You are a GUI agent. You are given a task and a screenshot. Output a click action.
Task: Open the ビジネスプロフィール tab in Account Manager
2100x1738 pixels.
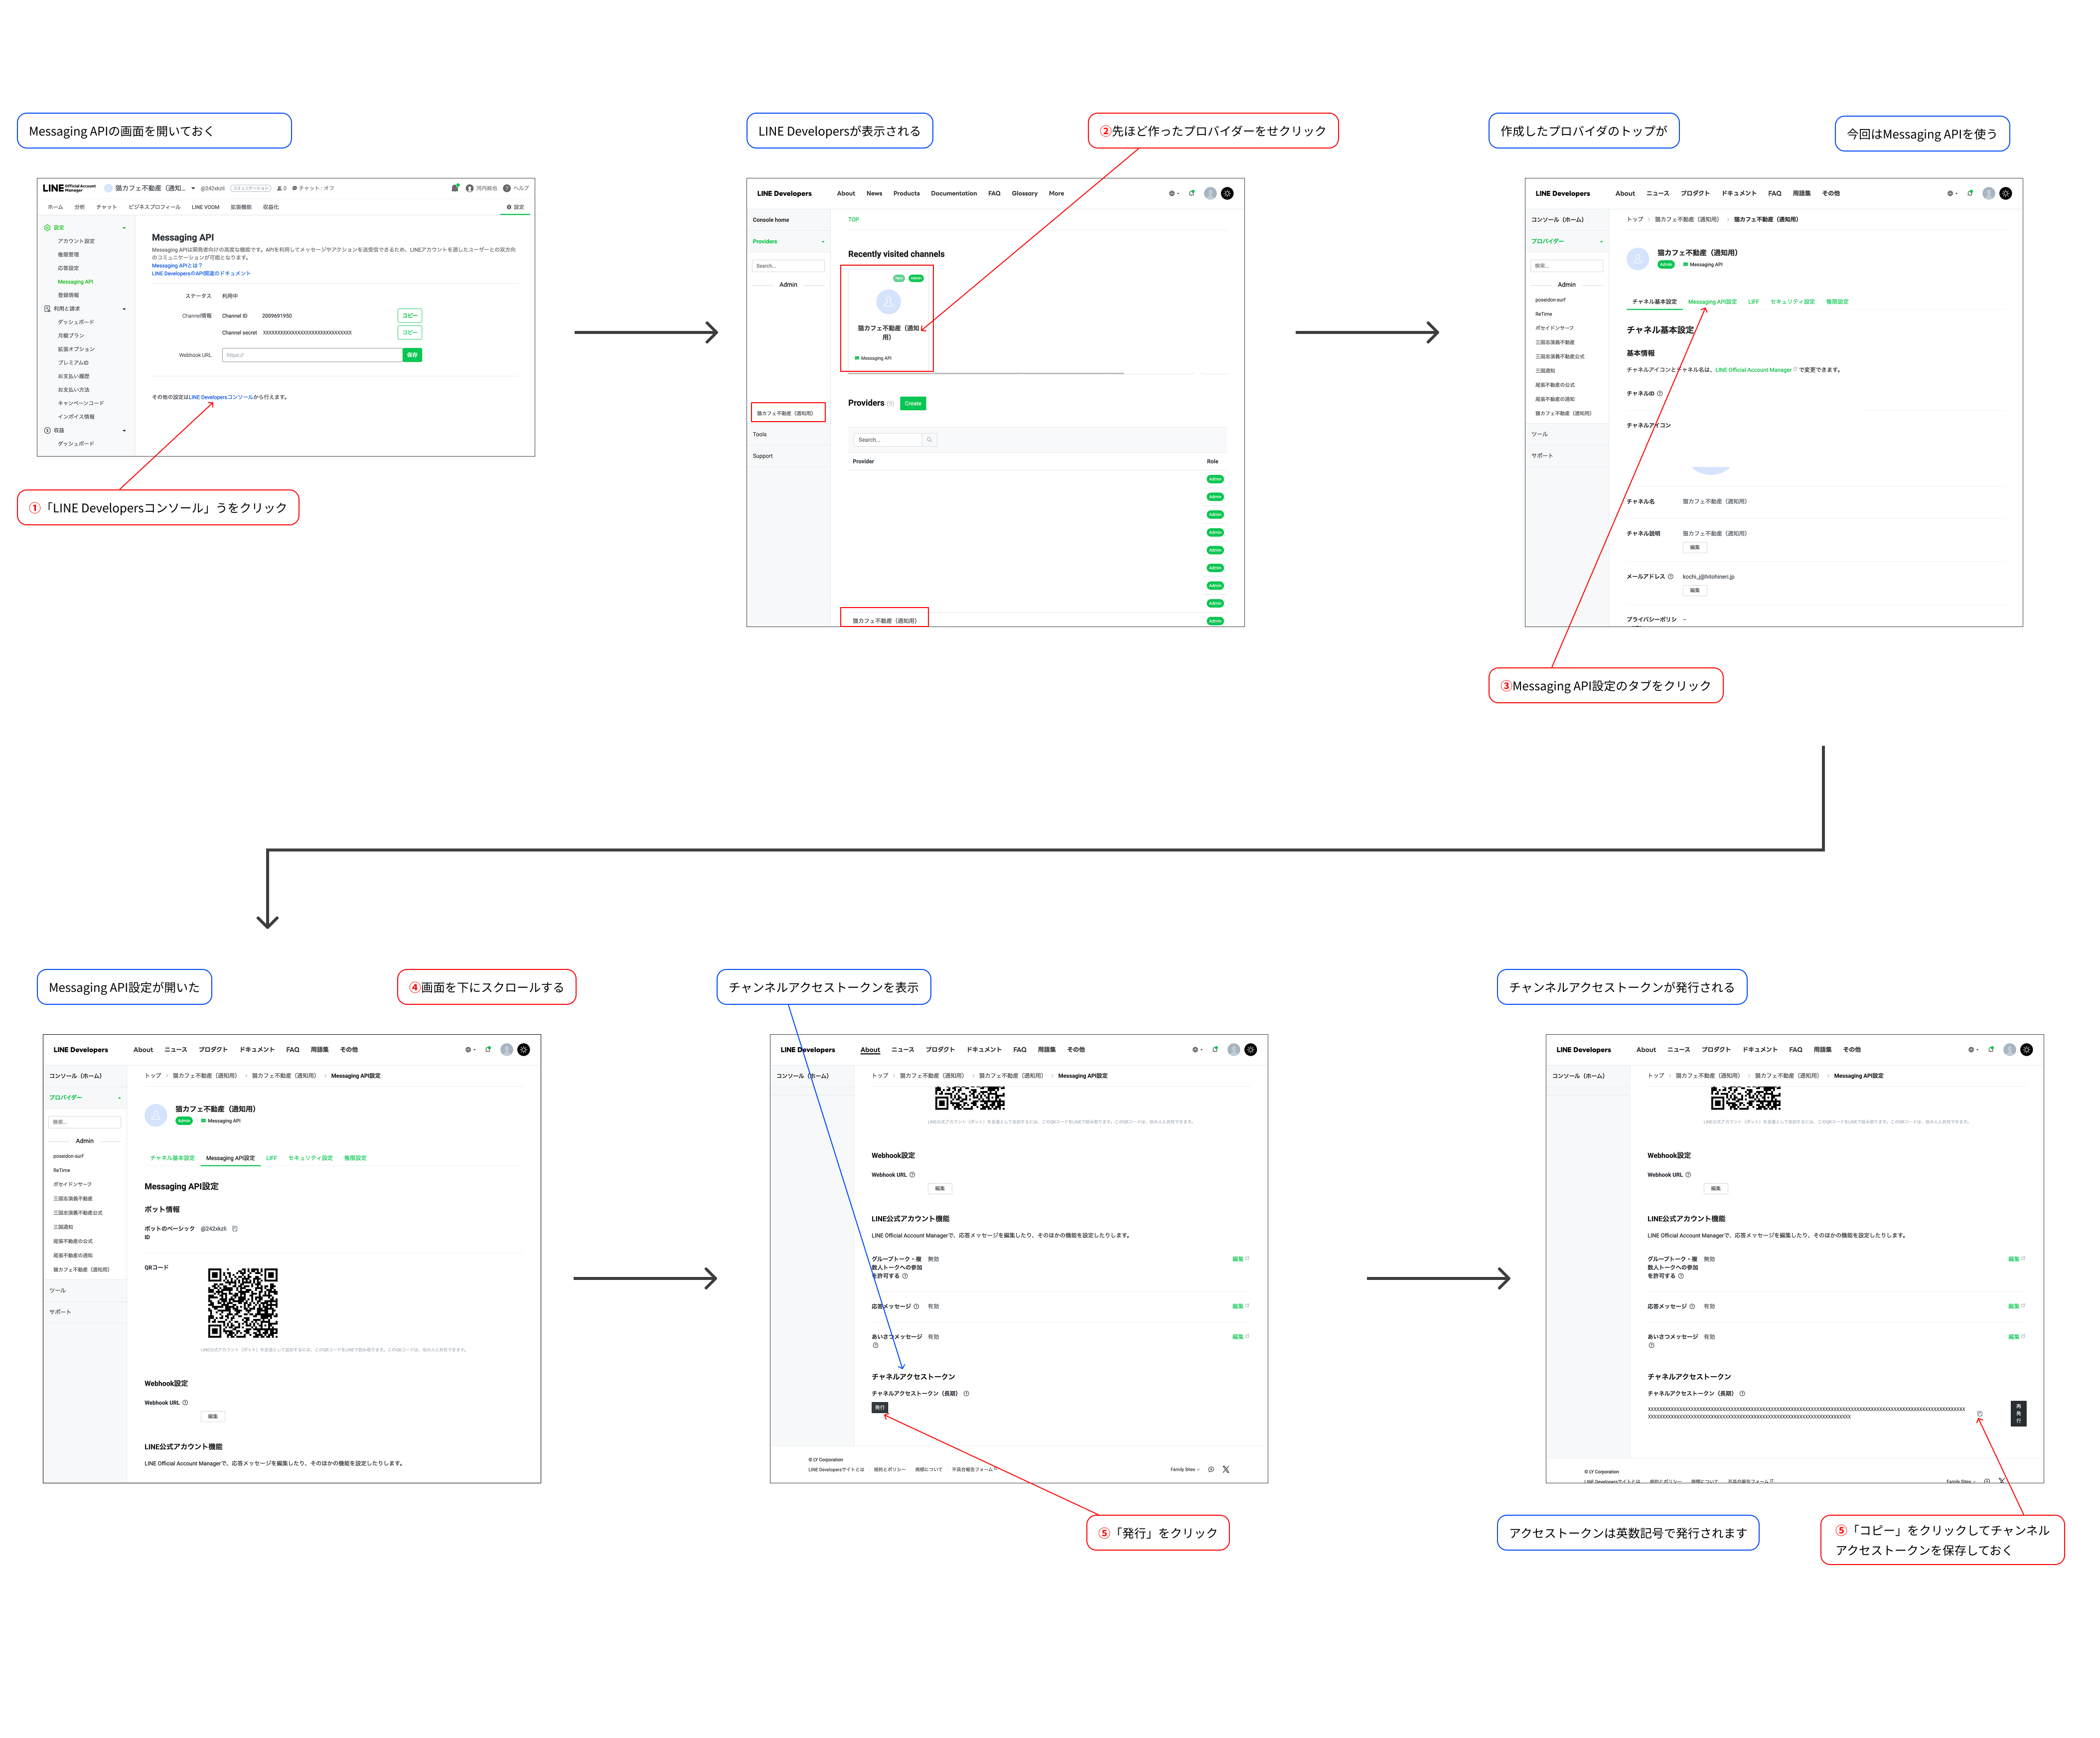(154, 207)
